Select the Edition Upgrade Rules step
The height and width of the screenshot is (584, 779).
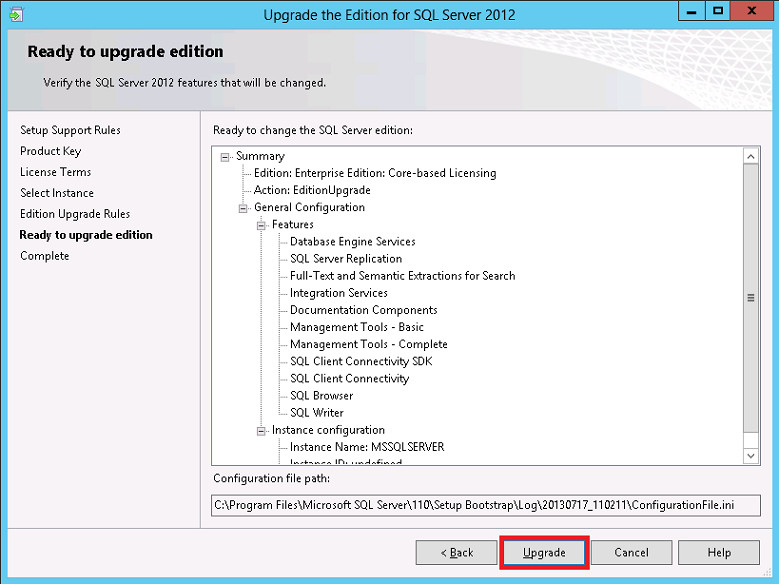tap(75, 214)
